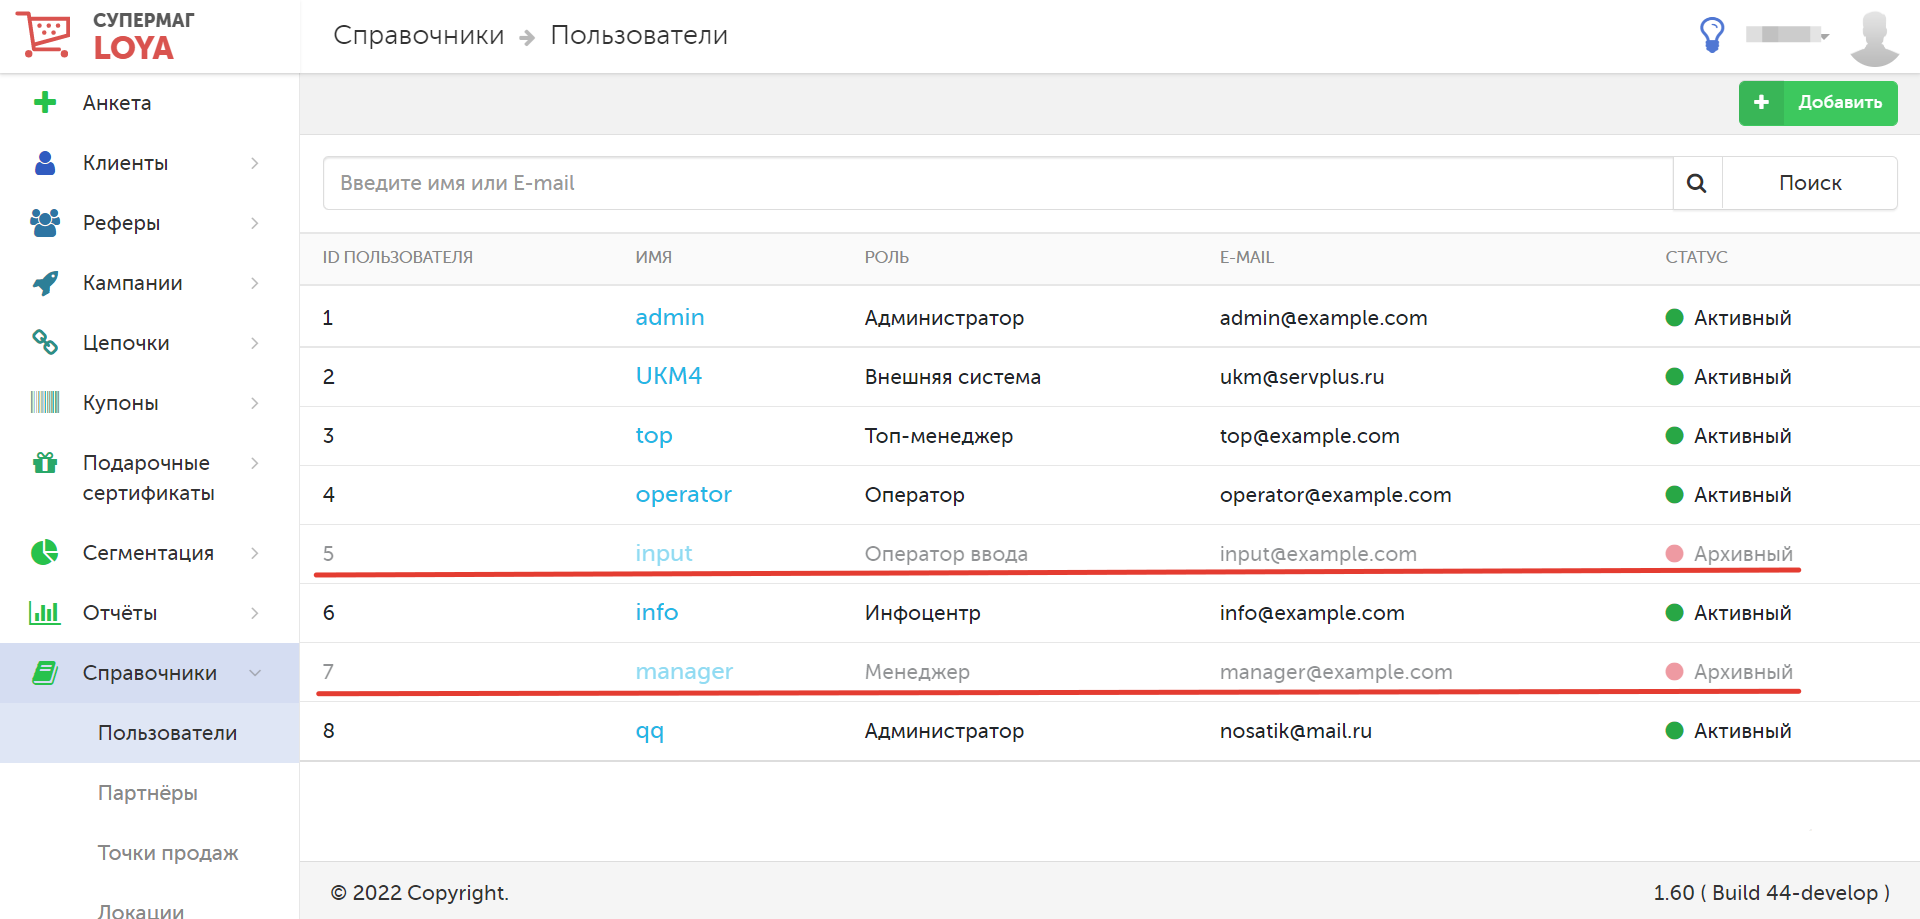Open the admin user link
The width and height of the screenshot is (1920, 919).
[x=670, y=317]
